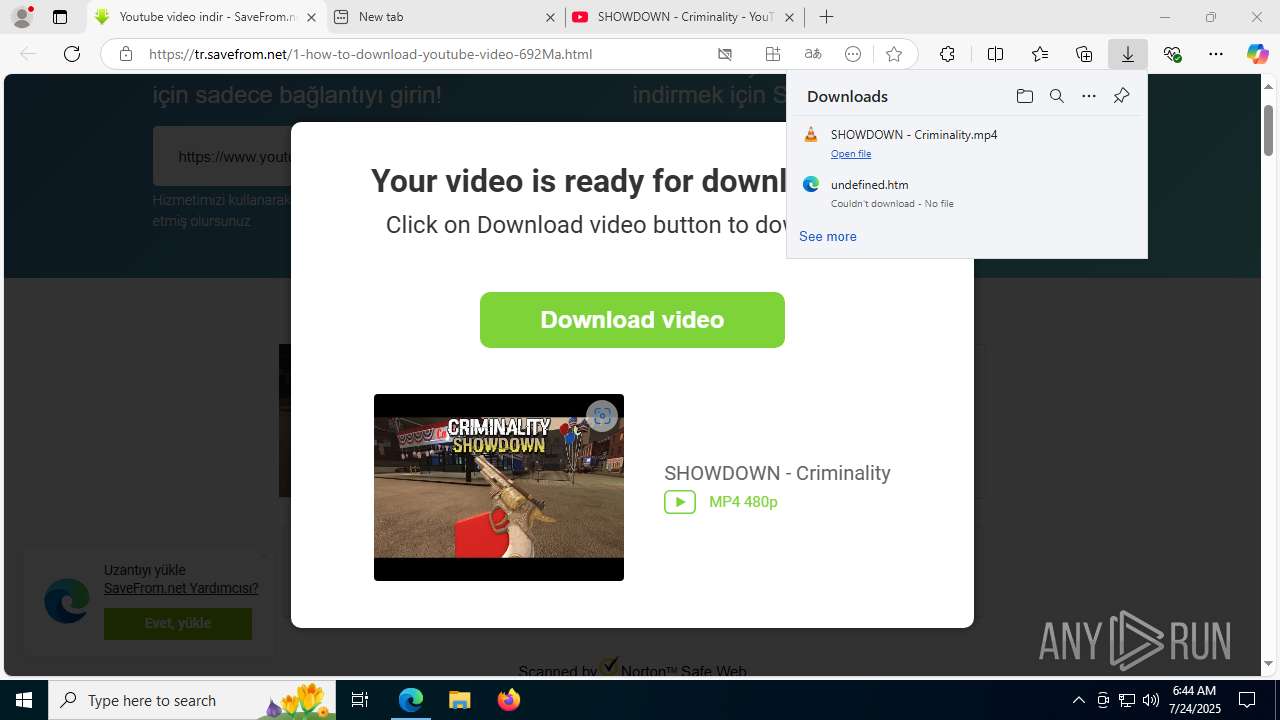Click scrollbar down arrow

(x=1268, y=663)
